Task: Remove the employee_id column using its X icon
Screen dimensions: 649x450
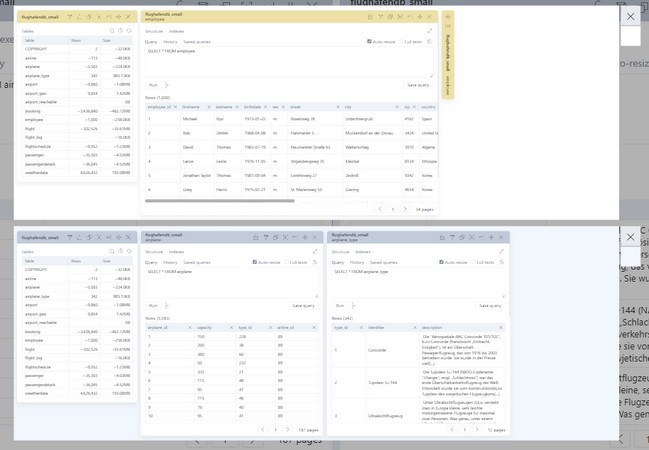Action: (x=175, y=105)
